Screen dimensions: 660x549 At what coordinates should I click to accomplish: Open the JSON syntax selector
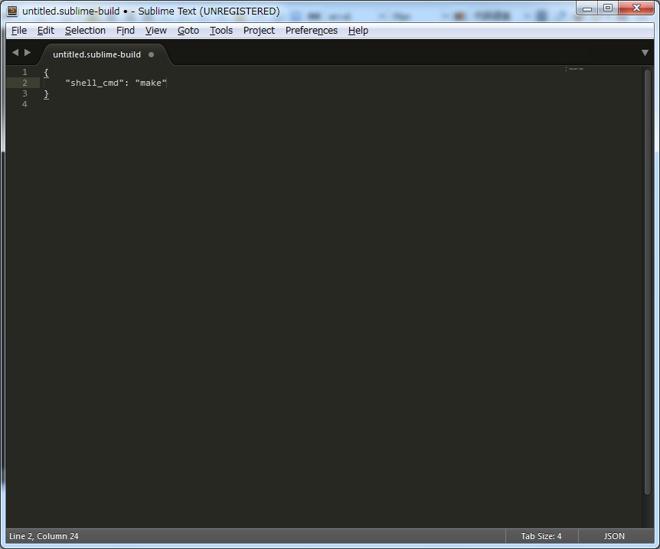(614, 536)
